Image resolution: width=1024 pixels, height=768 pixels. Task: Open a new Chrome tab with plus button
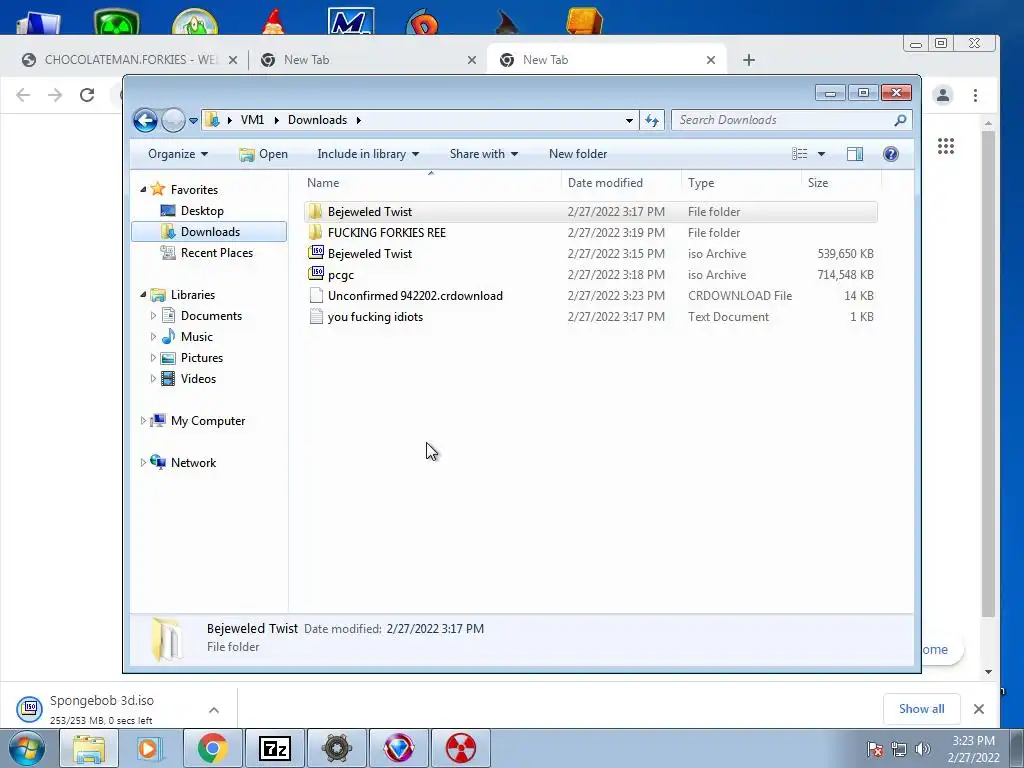(749, 60)
